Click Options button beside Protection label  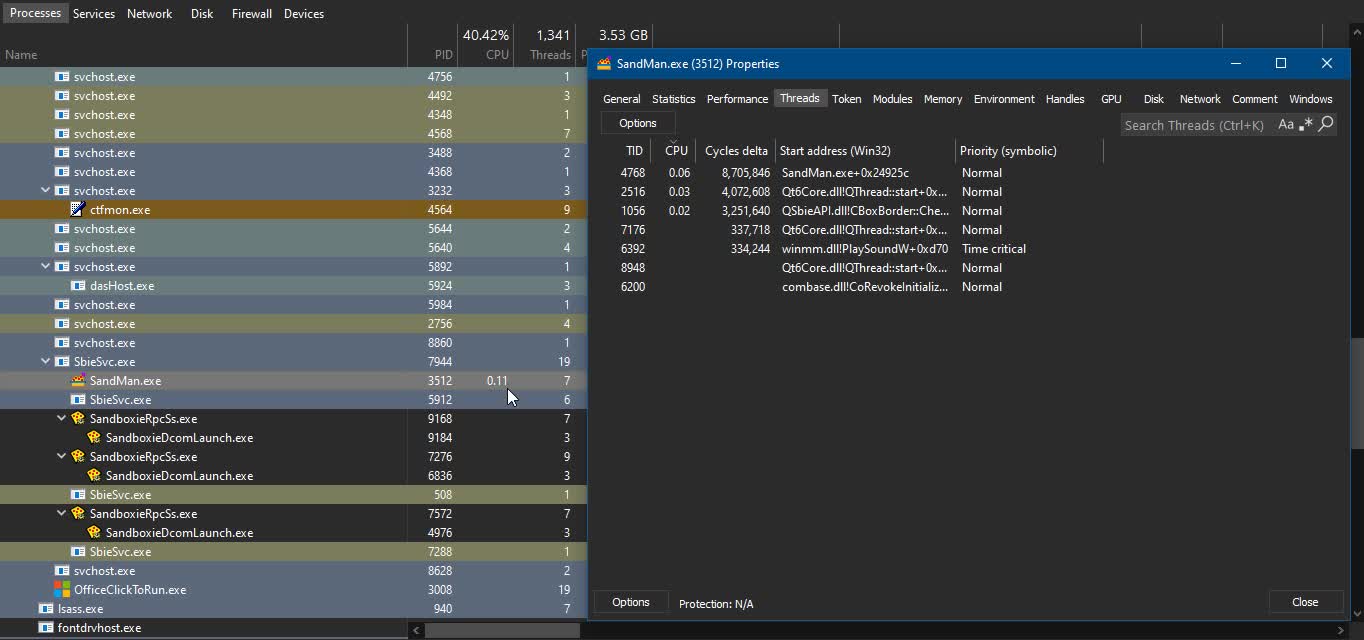630,602
